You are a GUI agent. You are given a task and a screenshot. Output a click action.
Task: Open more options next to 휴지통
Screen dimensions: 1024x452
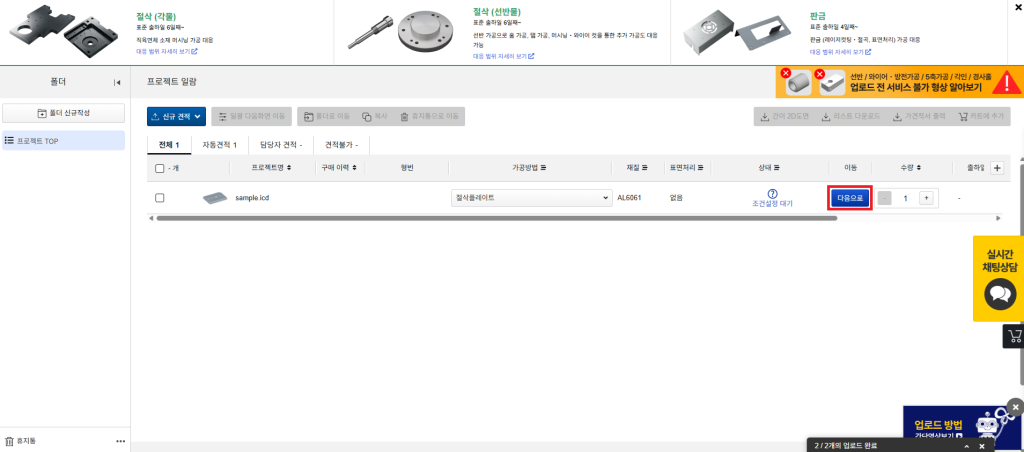[x=121, y=441]
